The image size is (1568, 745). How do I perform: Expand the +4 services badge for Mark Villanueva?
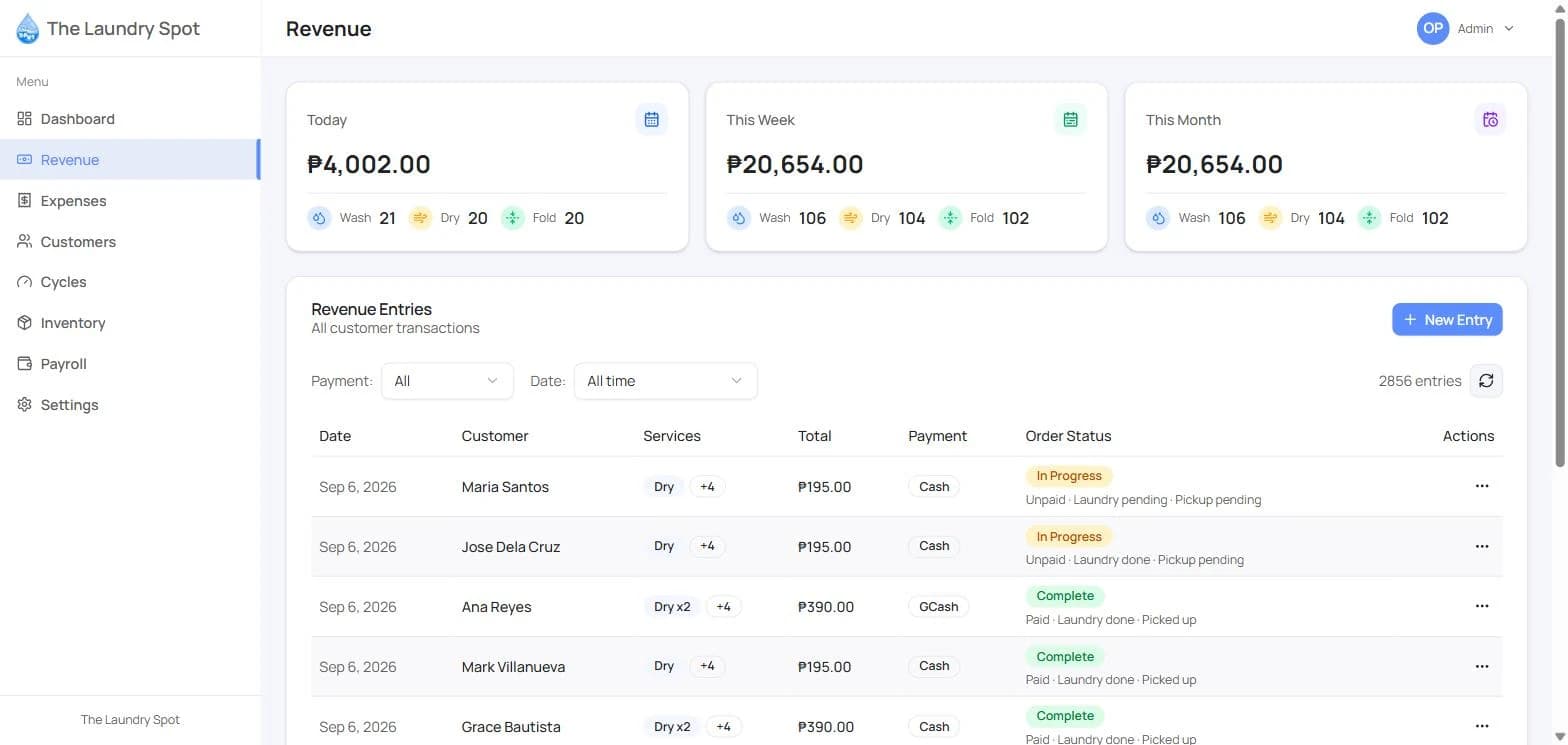click(x=707, y=666)
